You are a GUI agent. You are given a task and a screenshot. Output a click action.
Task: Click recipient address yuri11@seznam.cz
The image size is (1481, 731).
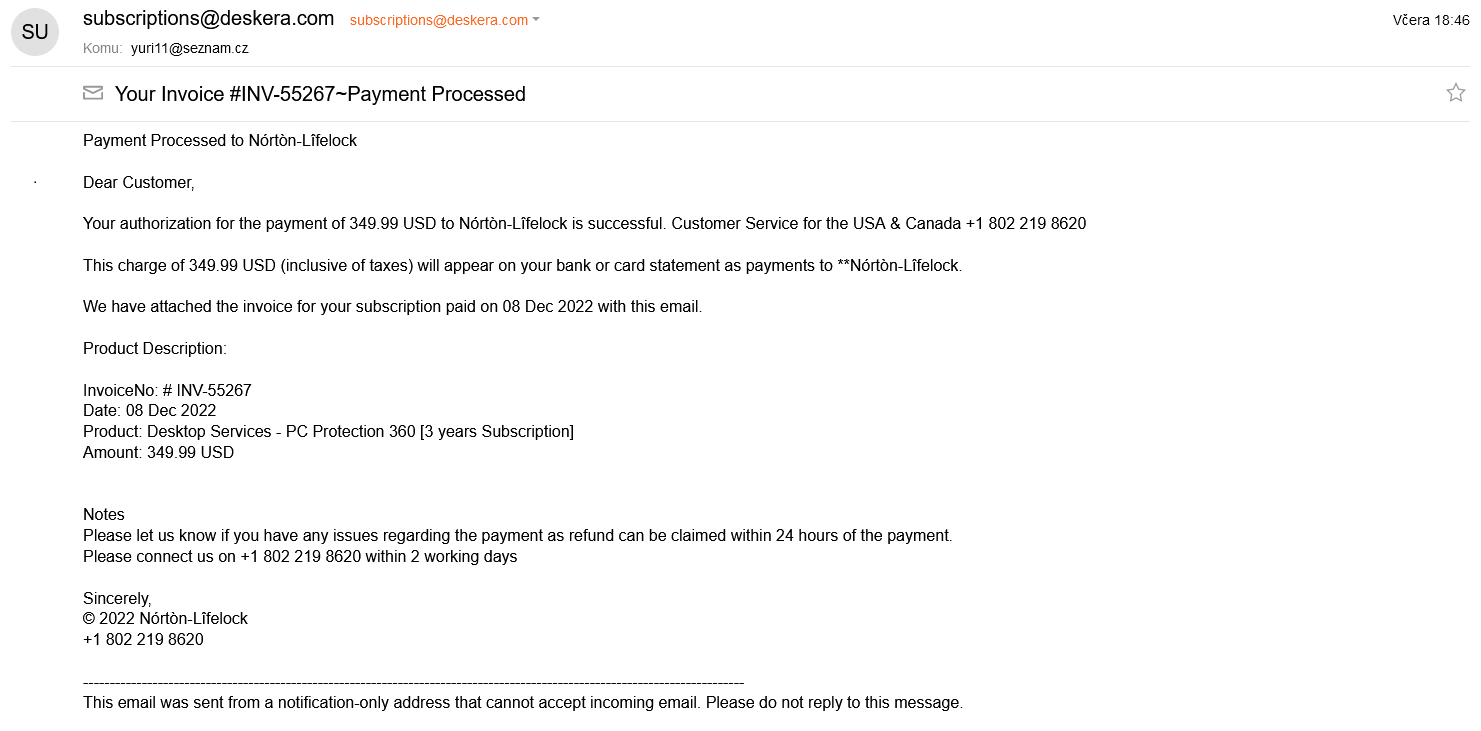click(x=189, y=48)
